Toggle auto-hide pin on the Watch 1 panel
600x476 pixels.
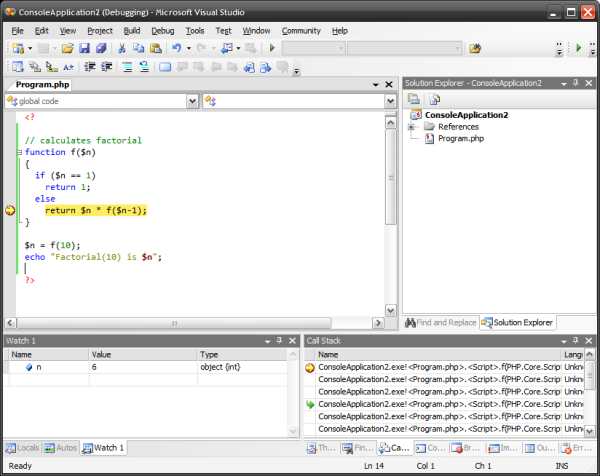(x=279, y=341)
